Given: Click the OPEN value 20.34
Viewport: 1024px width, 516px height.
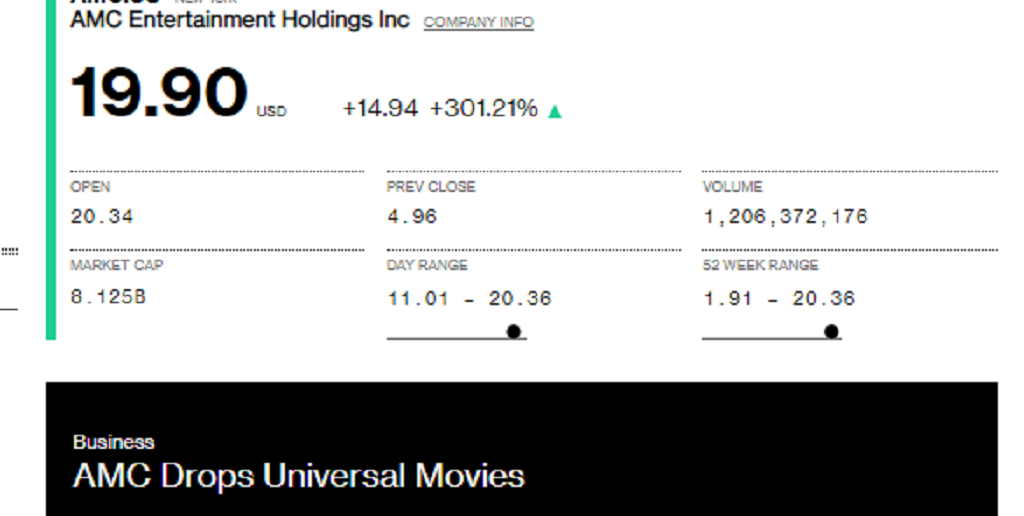Looking at the screenshot, I should (102, 216).
